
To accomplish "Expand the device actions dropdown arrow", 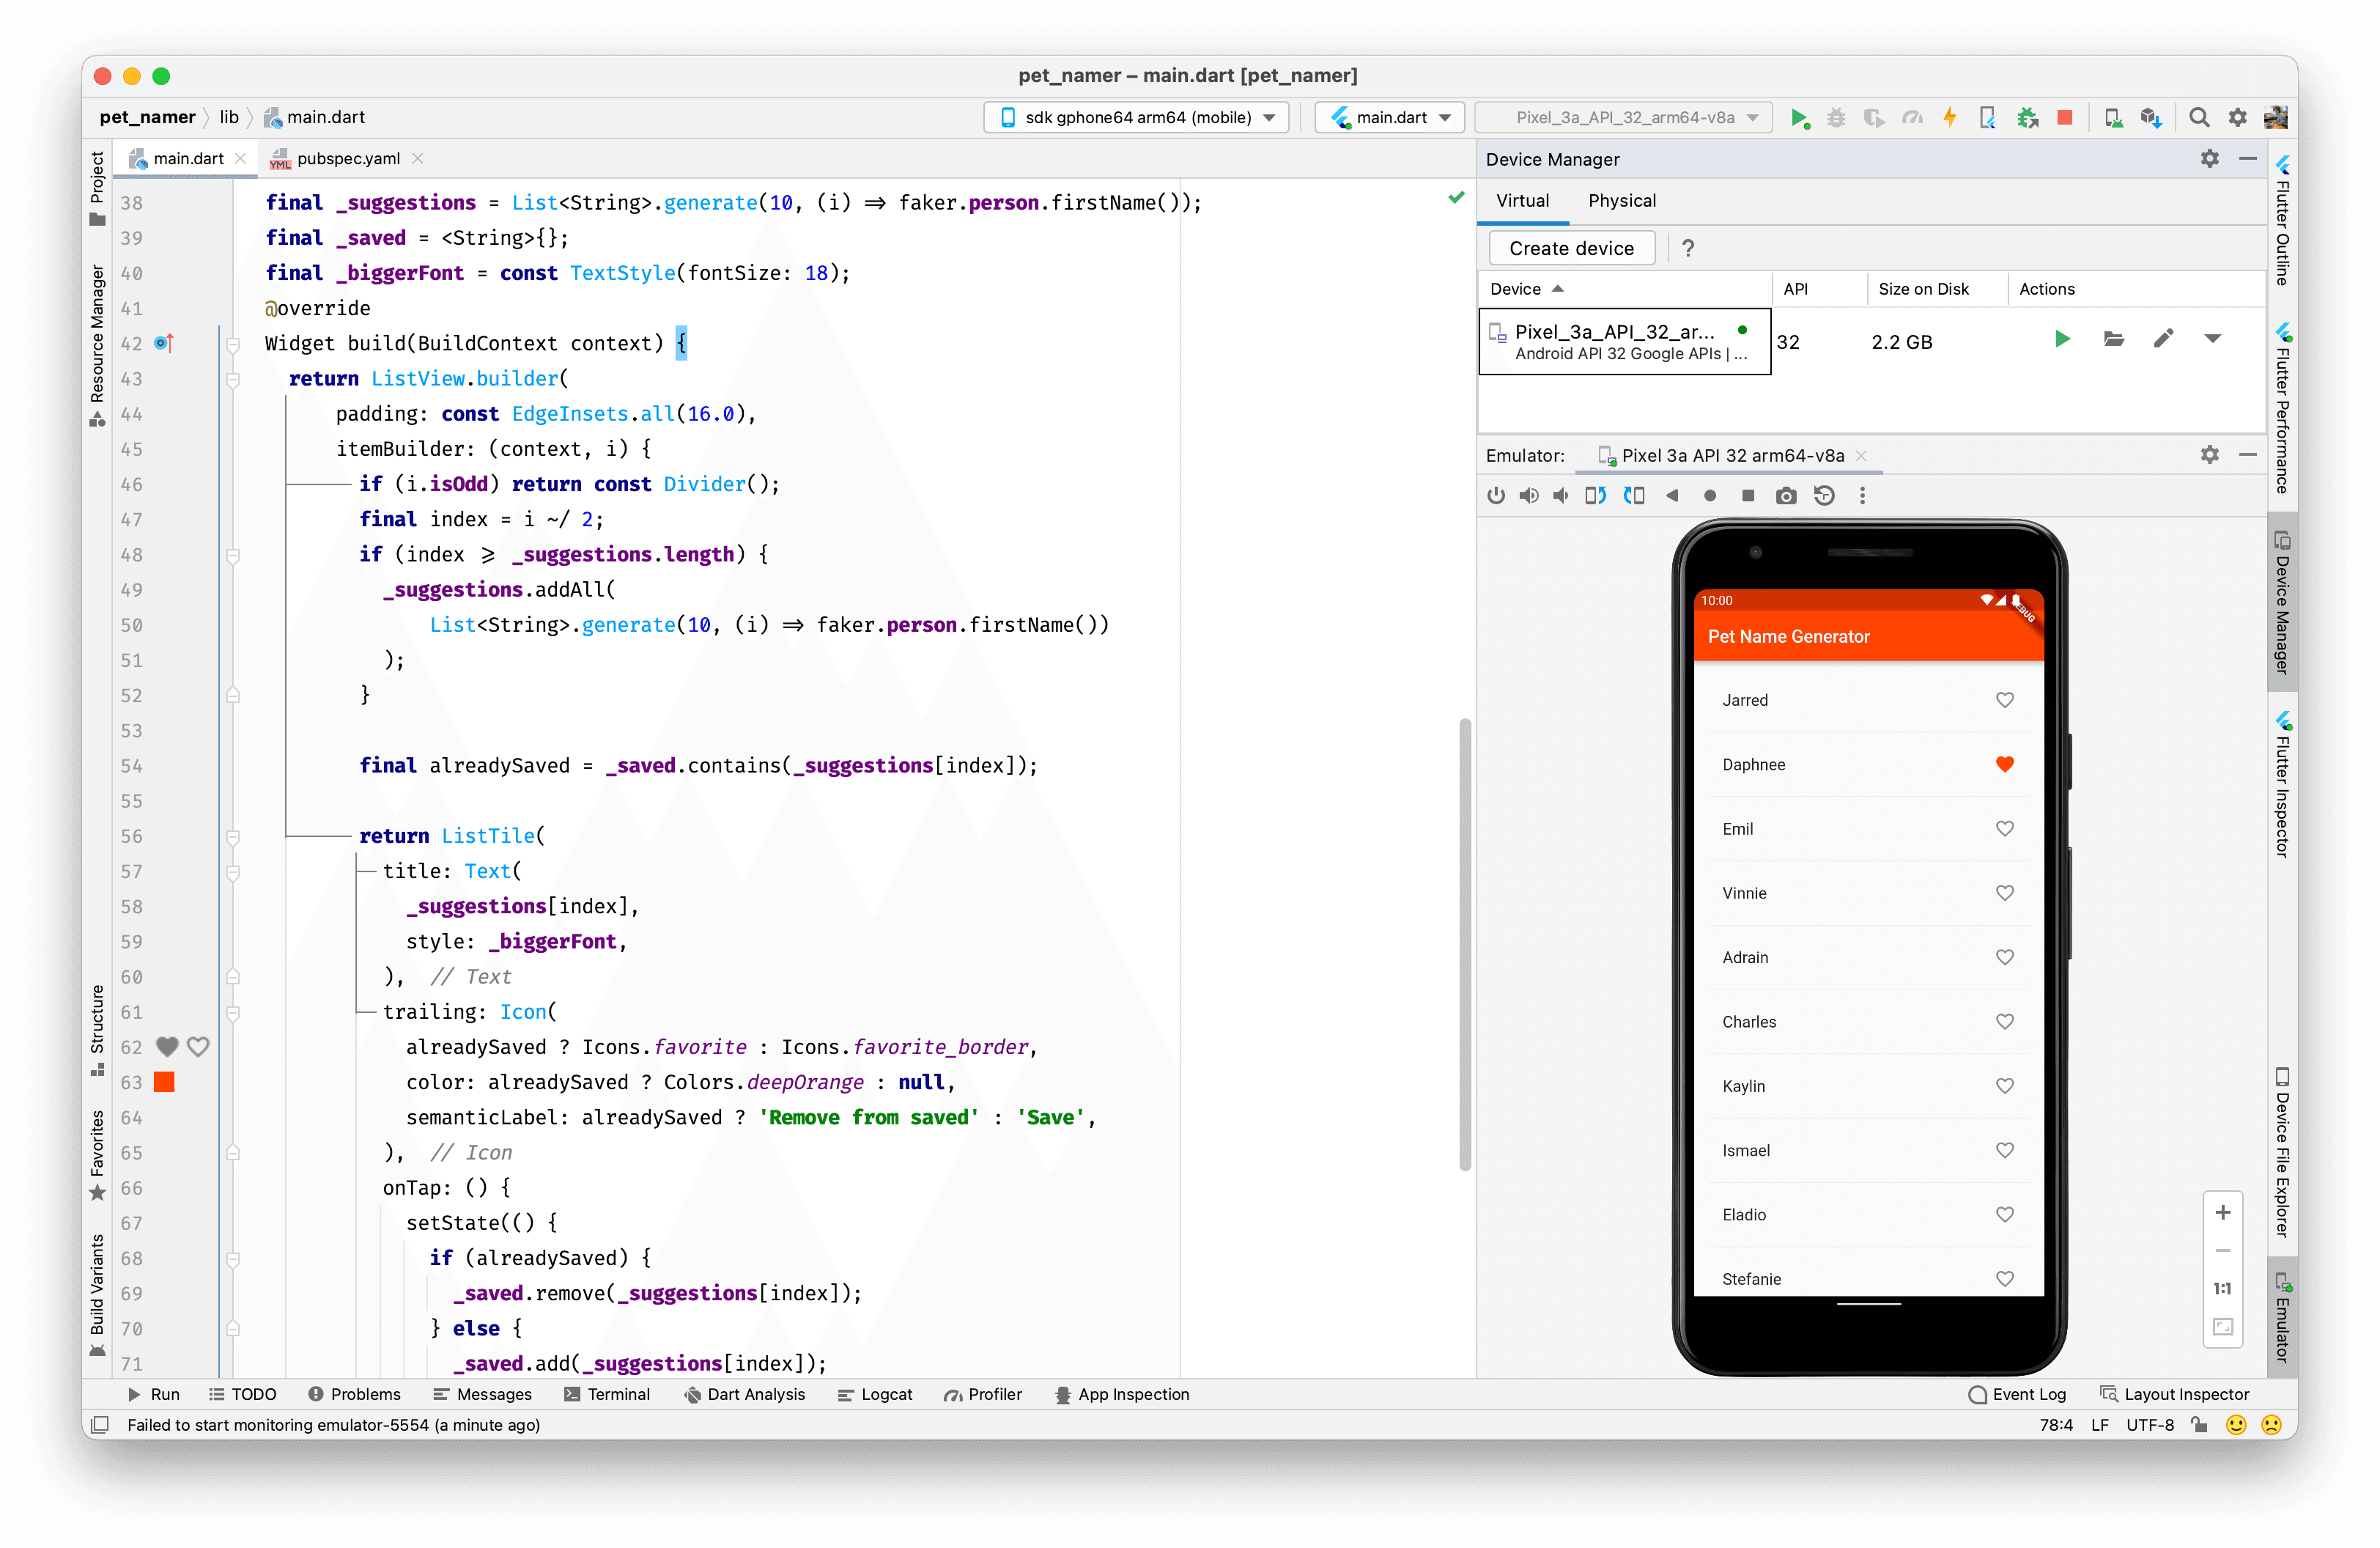I will [x=2212, y=340].
